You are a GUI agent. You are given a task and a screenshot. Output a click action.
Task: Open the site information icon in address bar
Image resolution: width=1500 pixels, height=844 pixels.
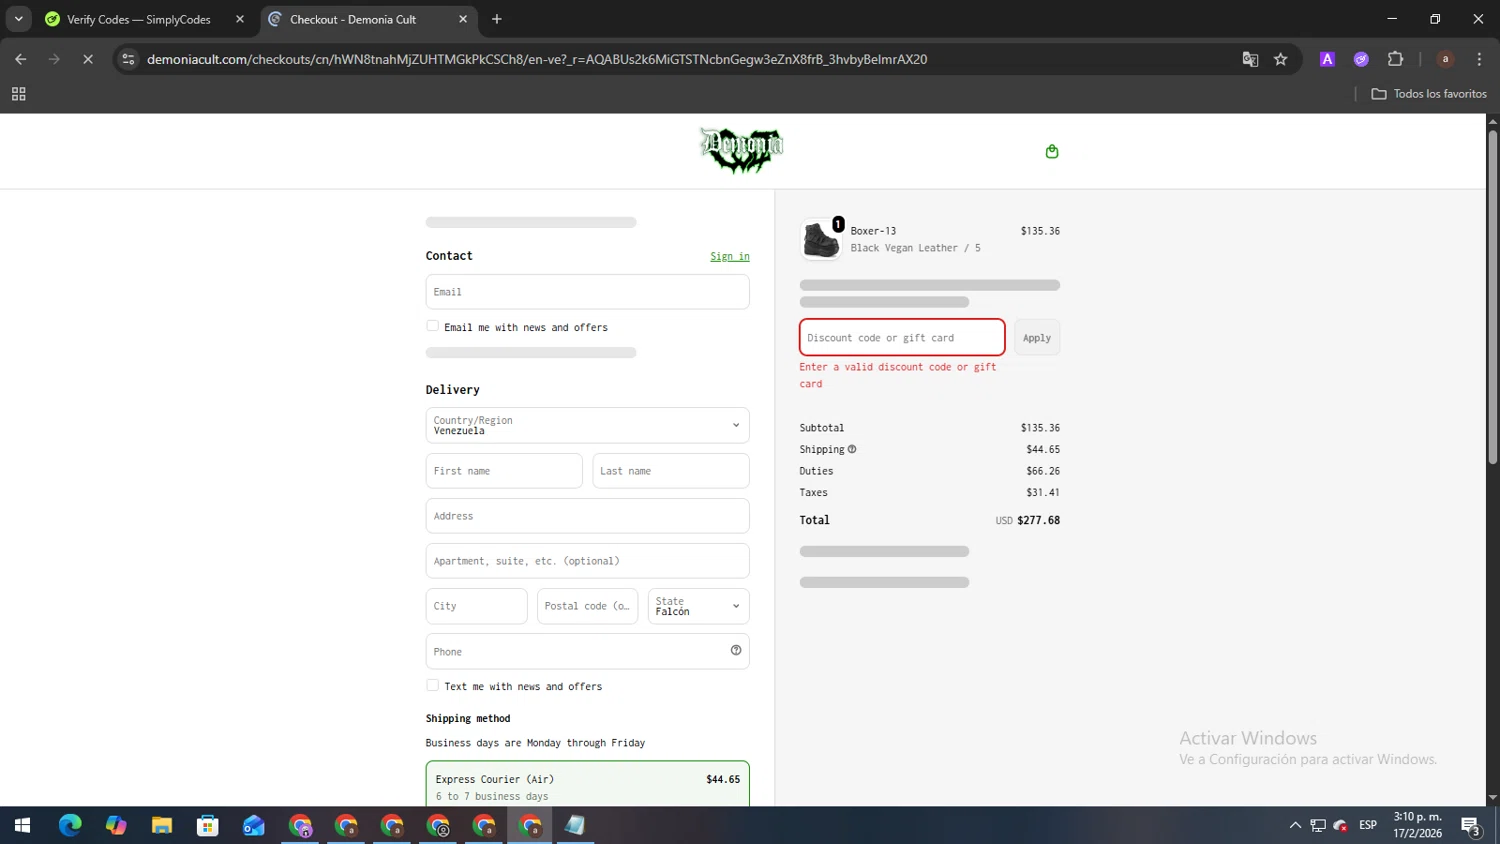(128, 59)
